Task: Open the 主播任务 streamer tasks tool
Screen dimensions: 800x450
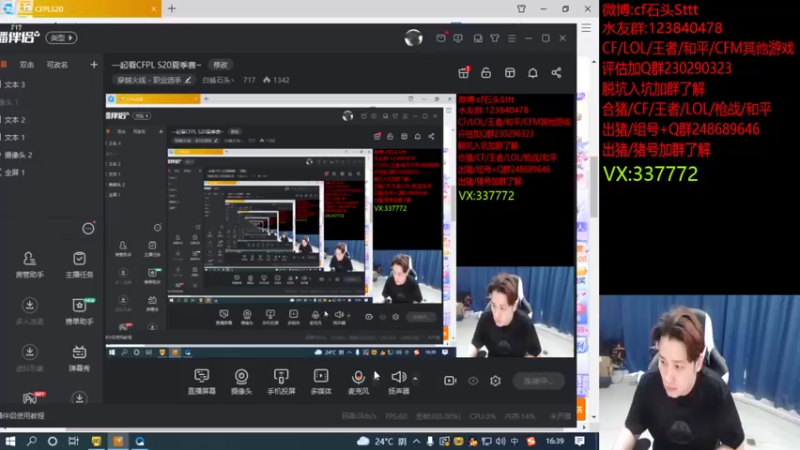Action: click(79, 264)
